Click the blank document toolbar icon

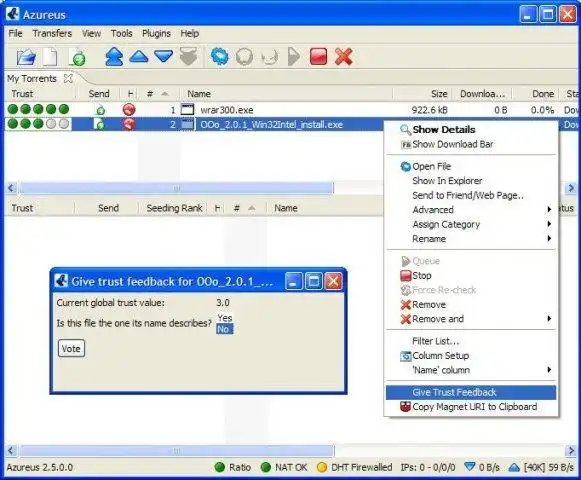tap(50, 57)
